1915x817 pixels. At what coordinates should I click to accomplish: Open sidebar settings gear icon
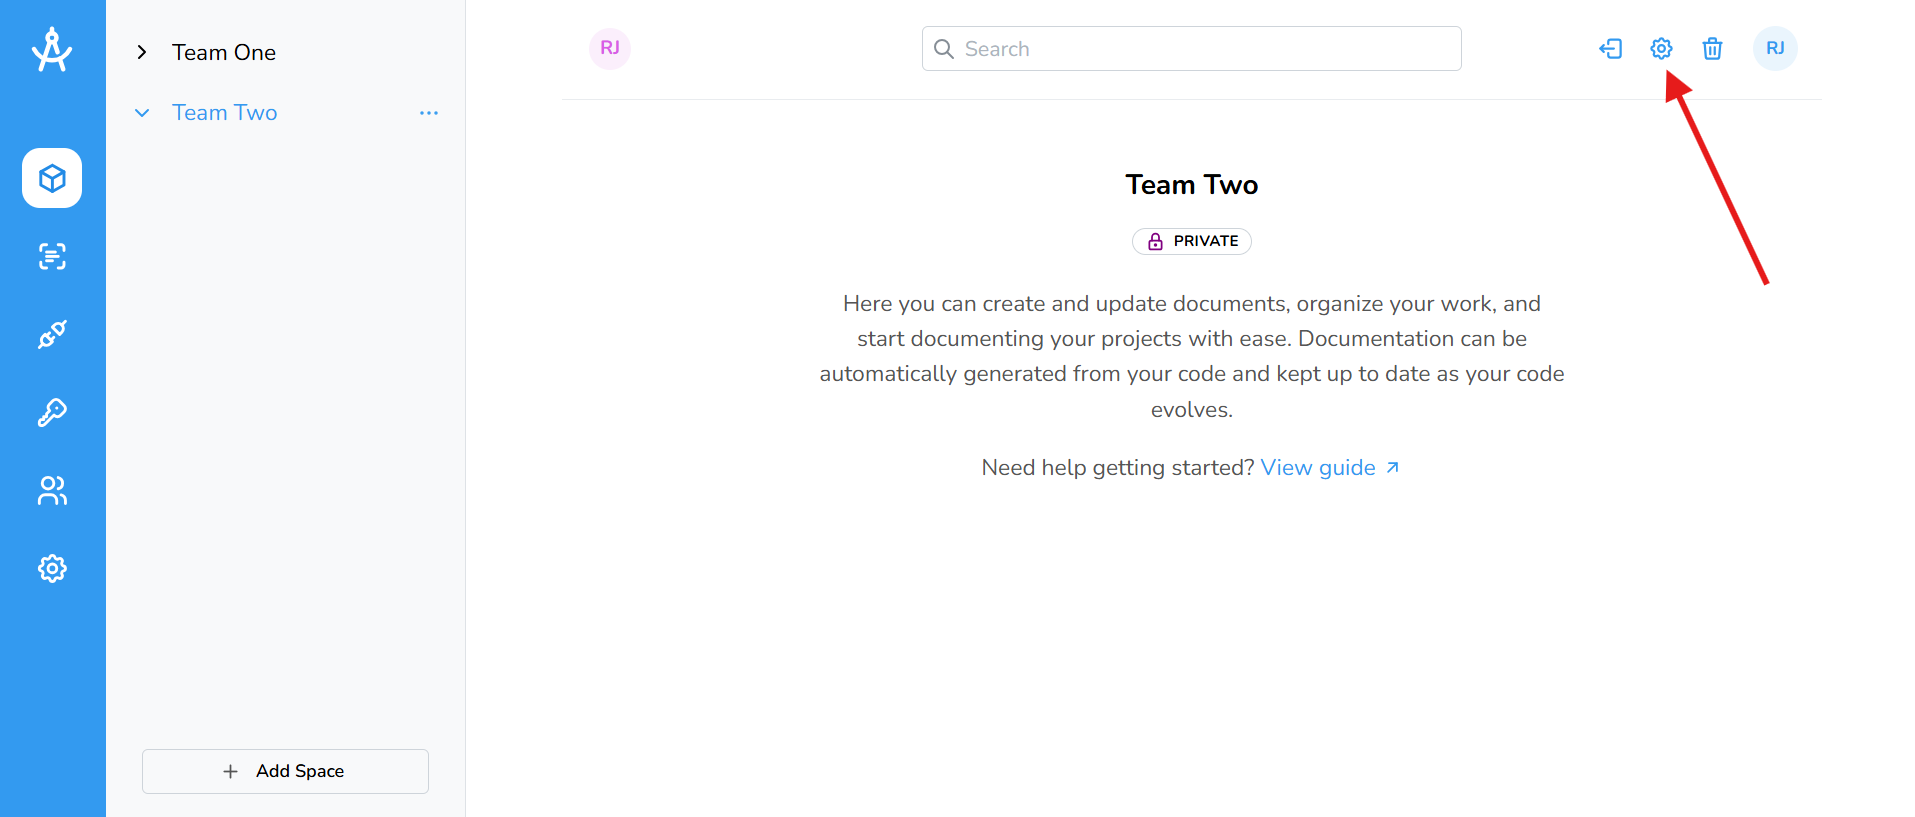52,568
